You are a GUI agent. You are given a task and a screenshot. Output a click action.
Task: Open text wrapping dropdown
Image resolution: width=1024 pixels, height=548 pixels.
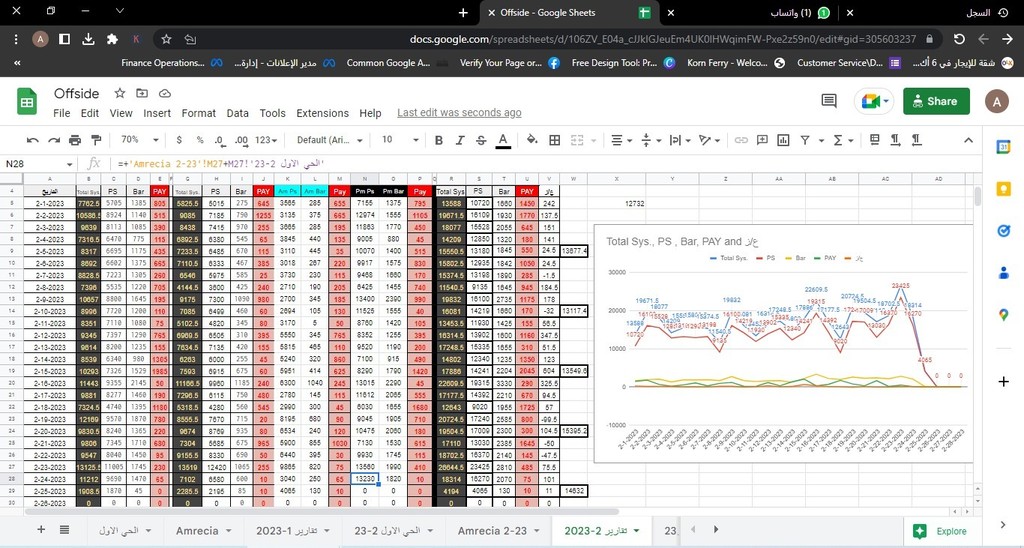click(679, 140)
